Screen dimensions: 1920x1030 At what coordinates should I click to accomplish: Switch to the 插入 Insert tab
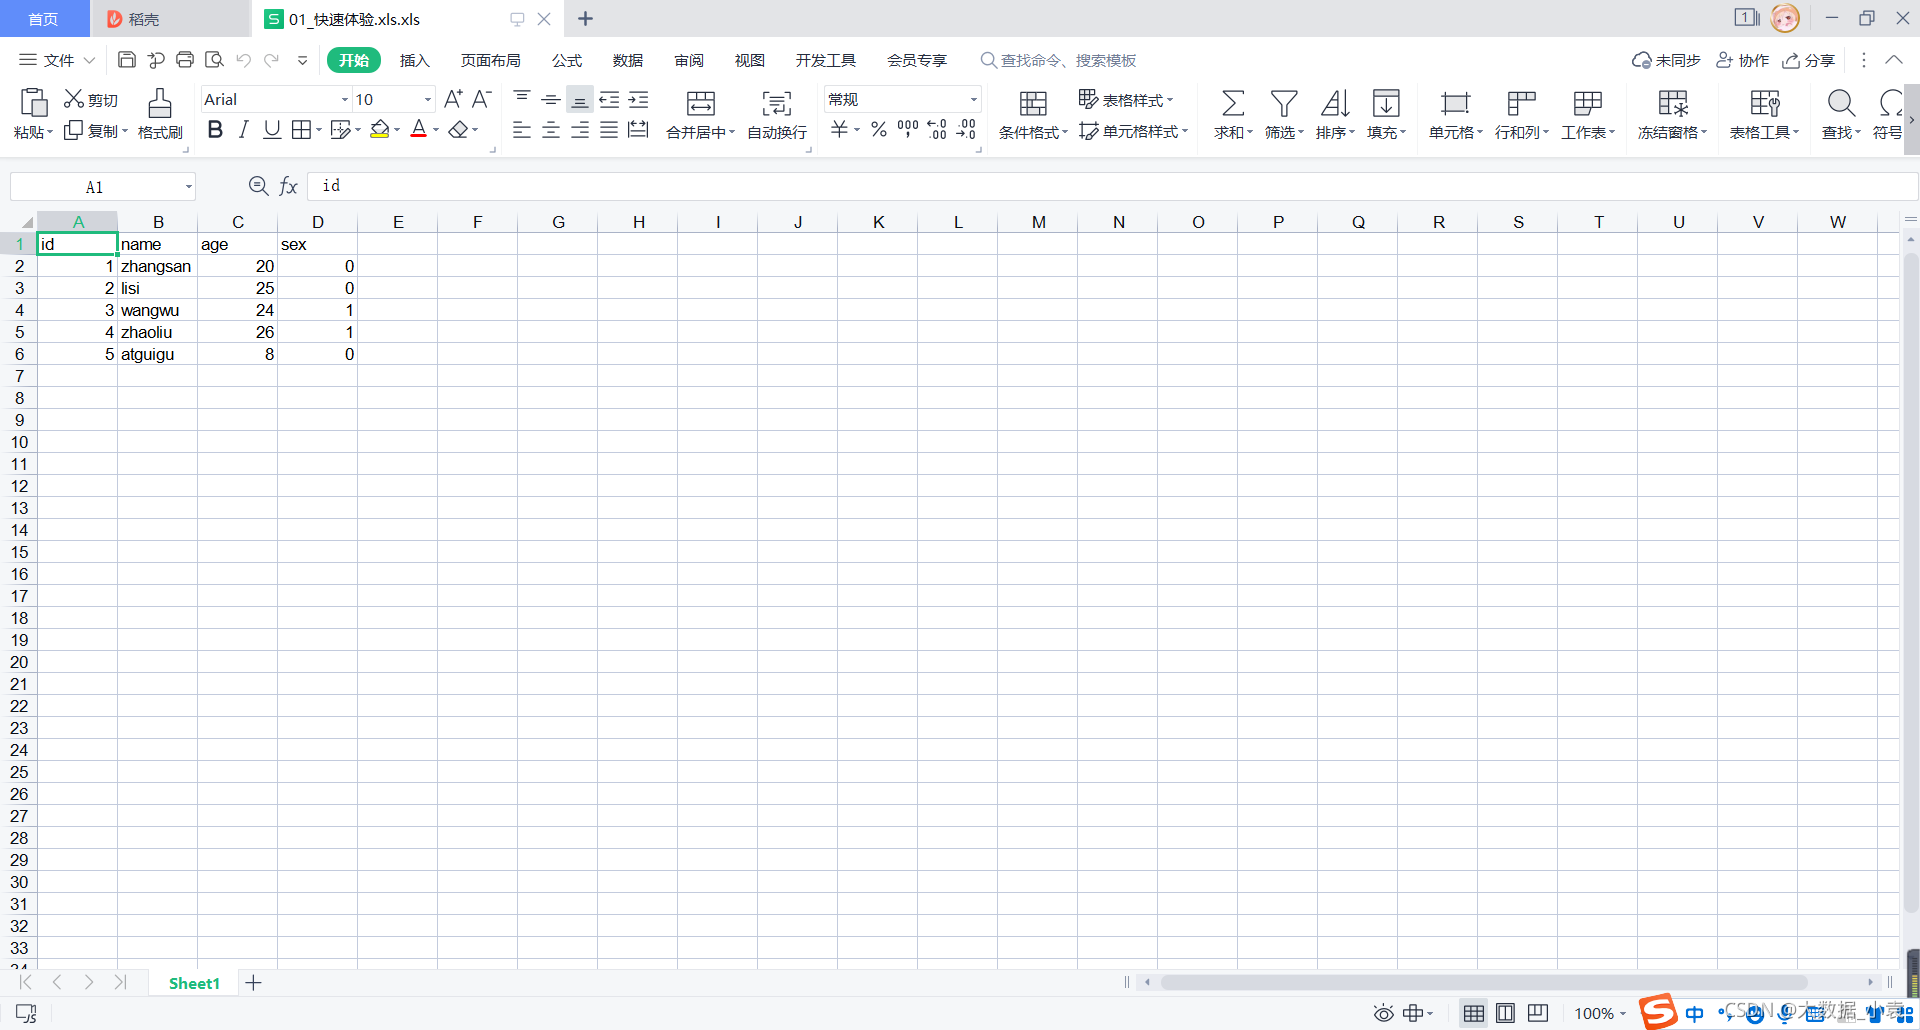414,60
